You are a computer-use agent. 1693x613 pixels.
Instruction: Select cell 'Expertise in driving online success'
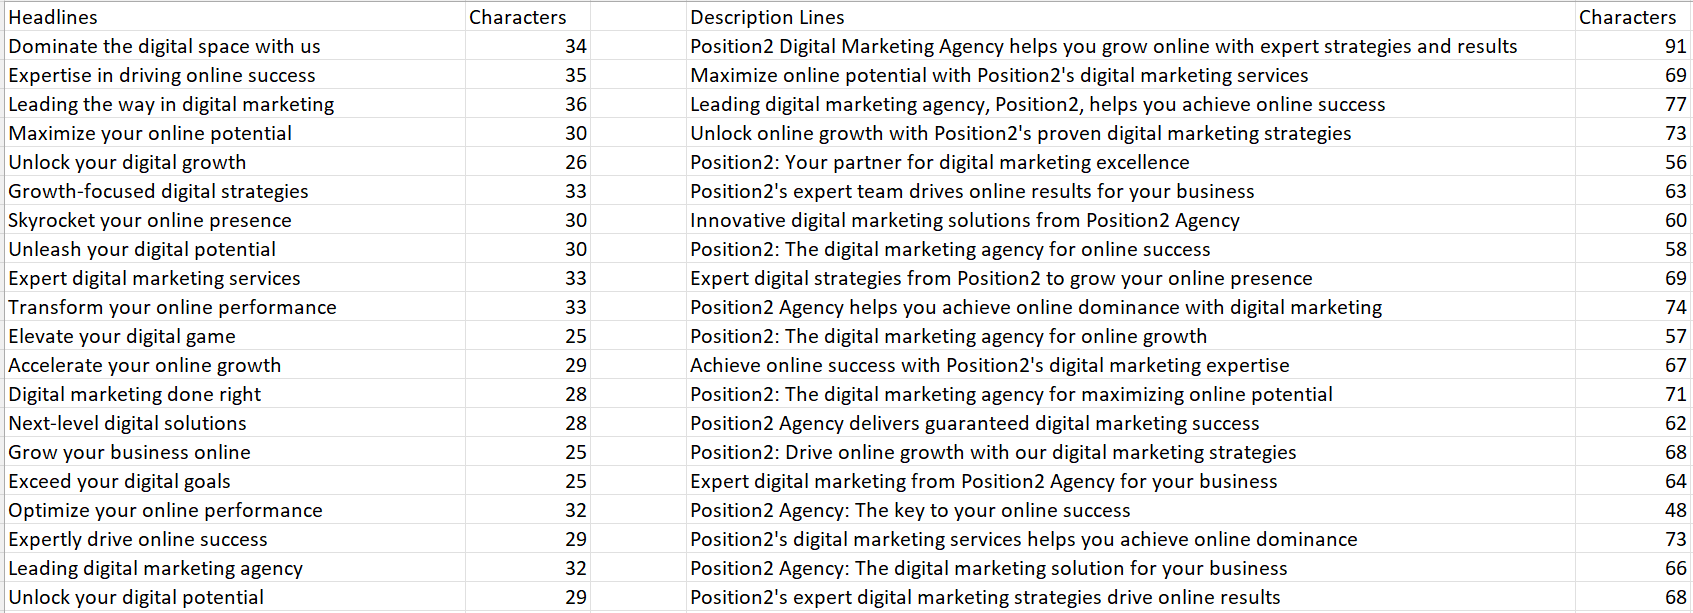click(235, 75)
